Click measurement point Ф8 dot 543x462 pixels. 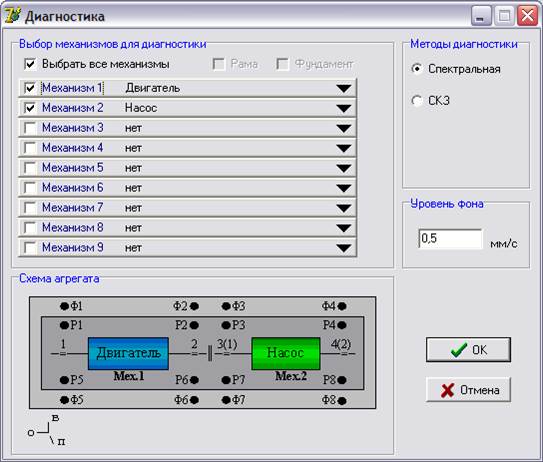[x=342, y=401]
